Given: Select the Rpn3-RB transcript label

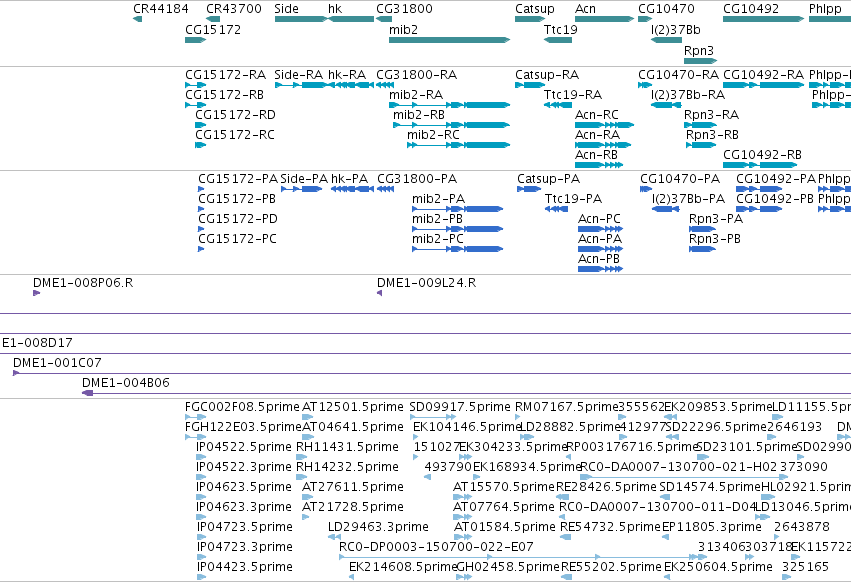Looking at the screenshot, I should (712, 135).
